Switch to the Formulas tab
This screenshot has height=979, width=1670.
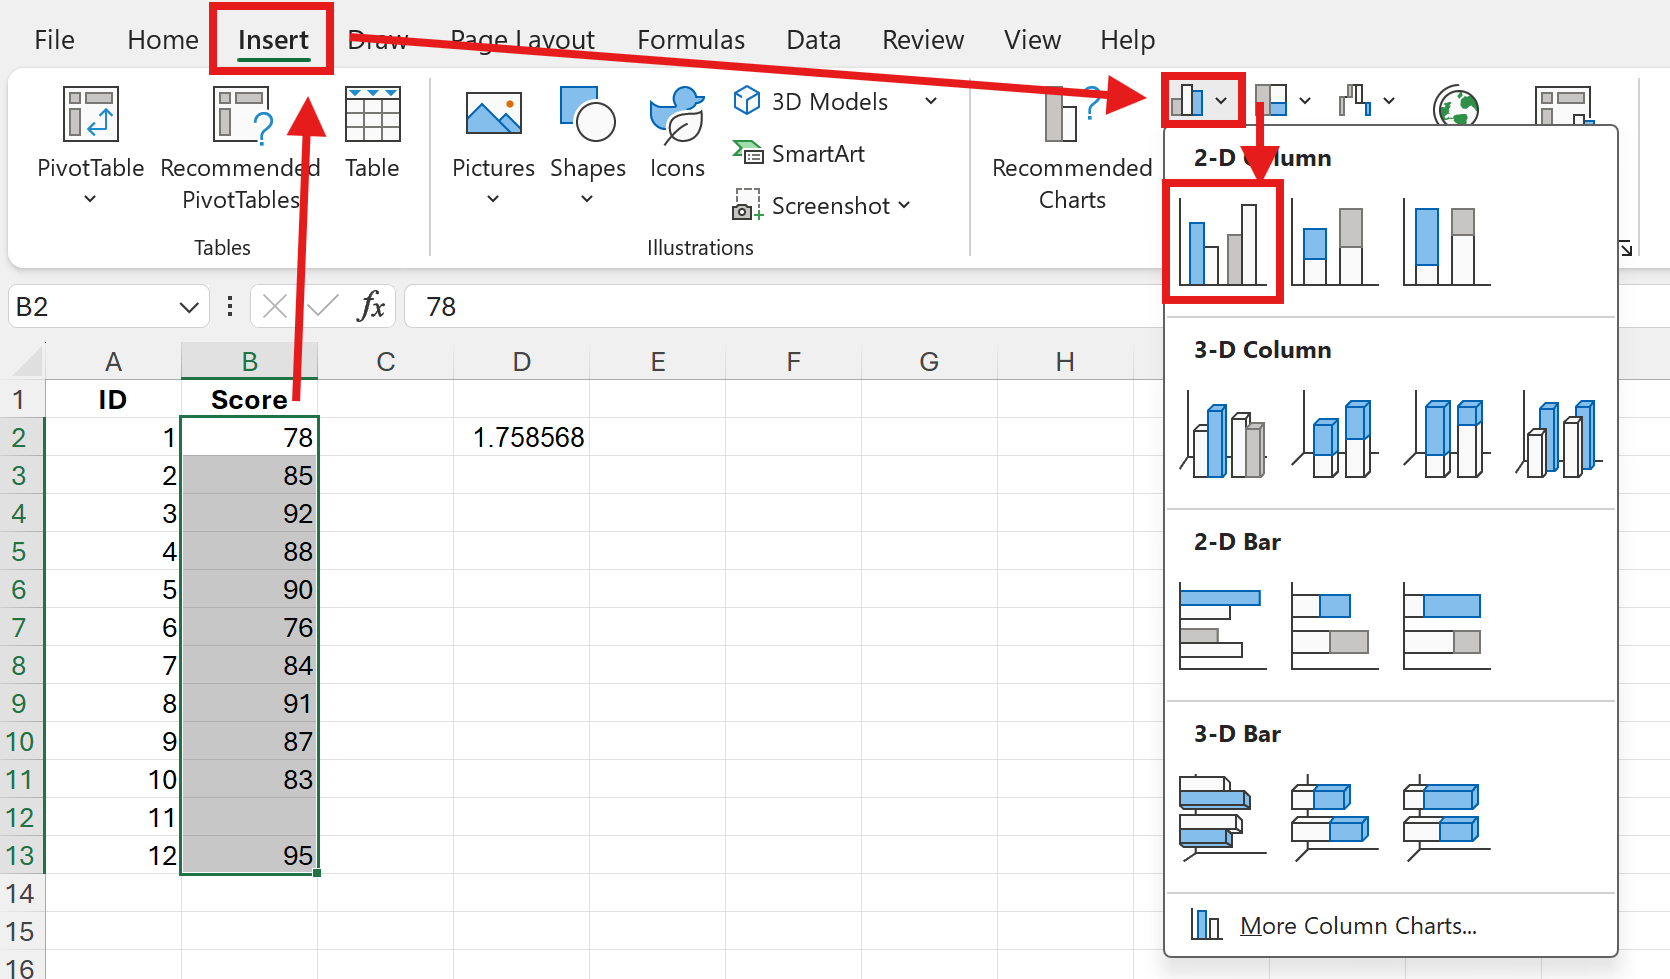(691, 40)
